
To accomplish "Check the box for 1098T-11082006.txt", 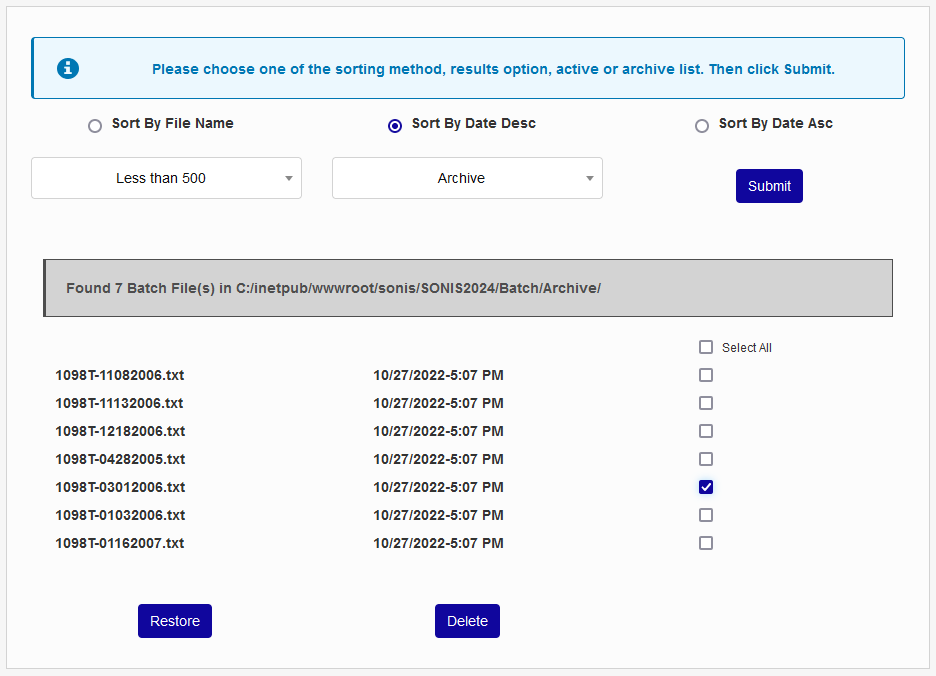I will 706,375.
